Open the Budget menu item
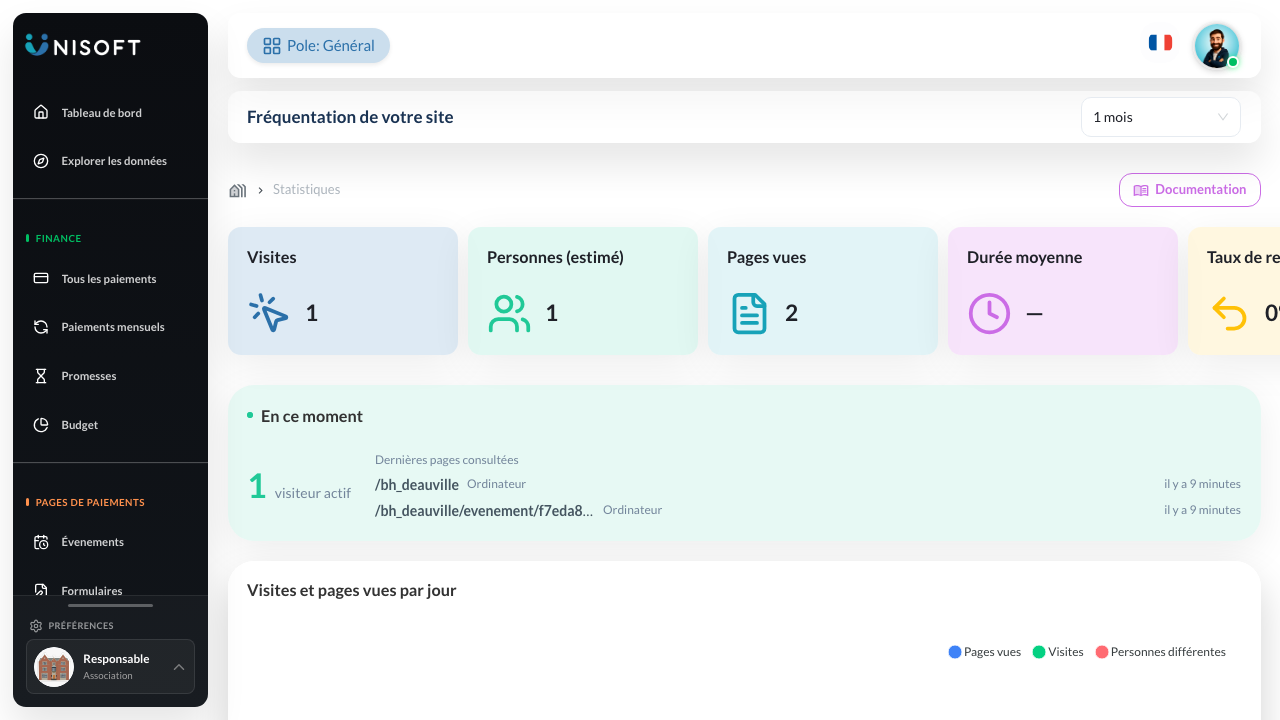Screen dimensions: 1280x720 (x=80, y=425)
